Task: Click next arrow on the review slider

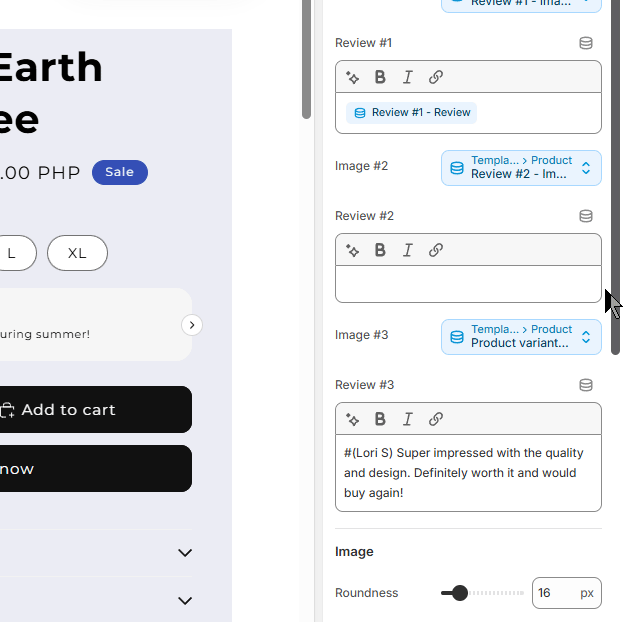Action: pos(192,325)
